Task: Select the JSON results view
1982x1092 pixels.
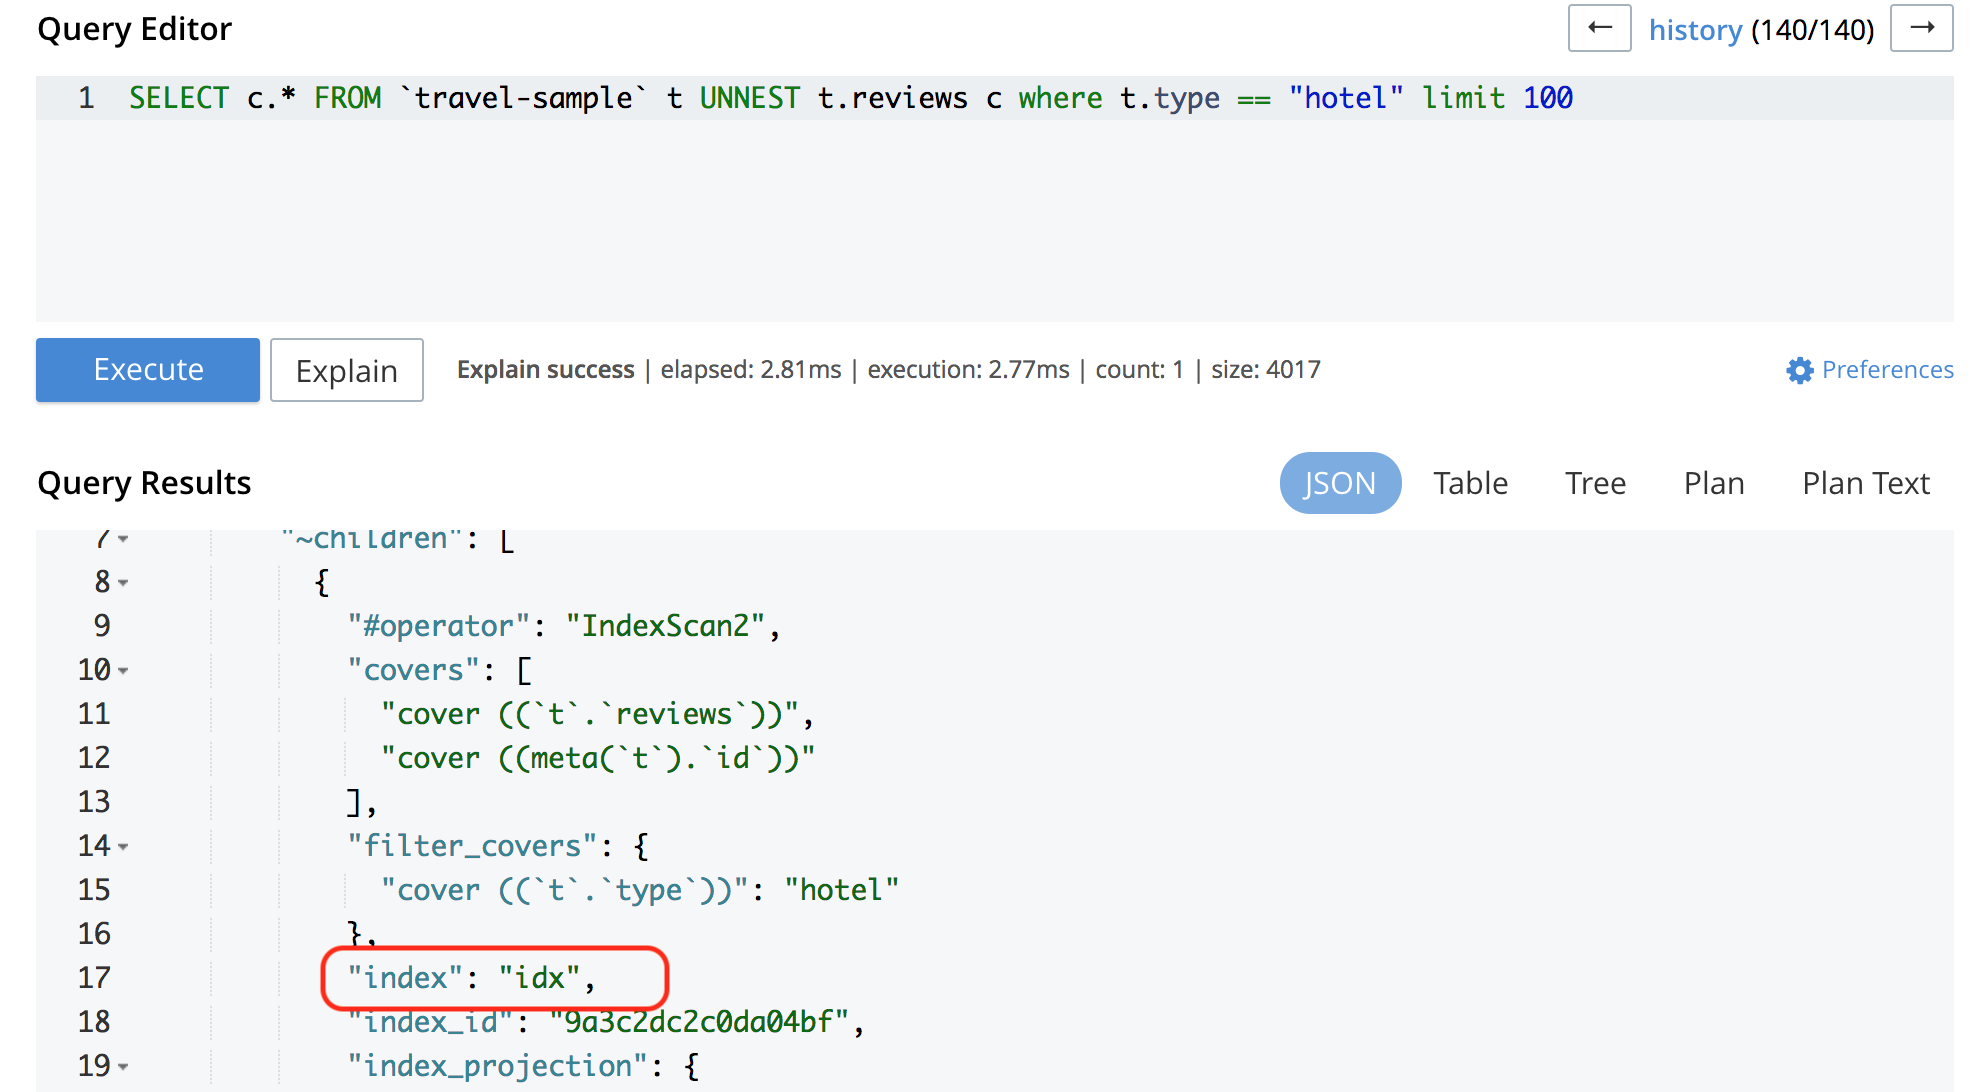Action: [x=1340, y=482]
